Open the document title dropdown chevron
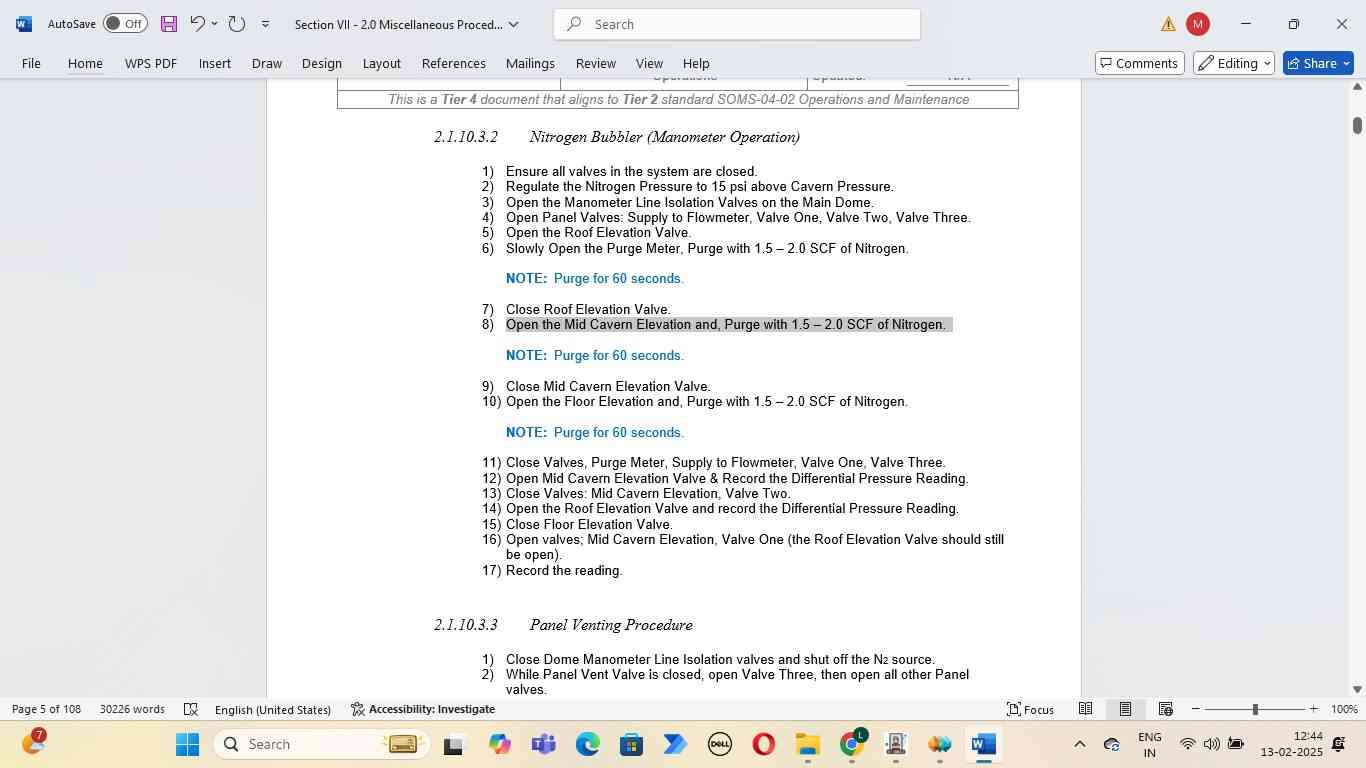The image size is (1366, 768). coord(513,24)
